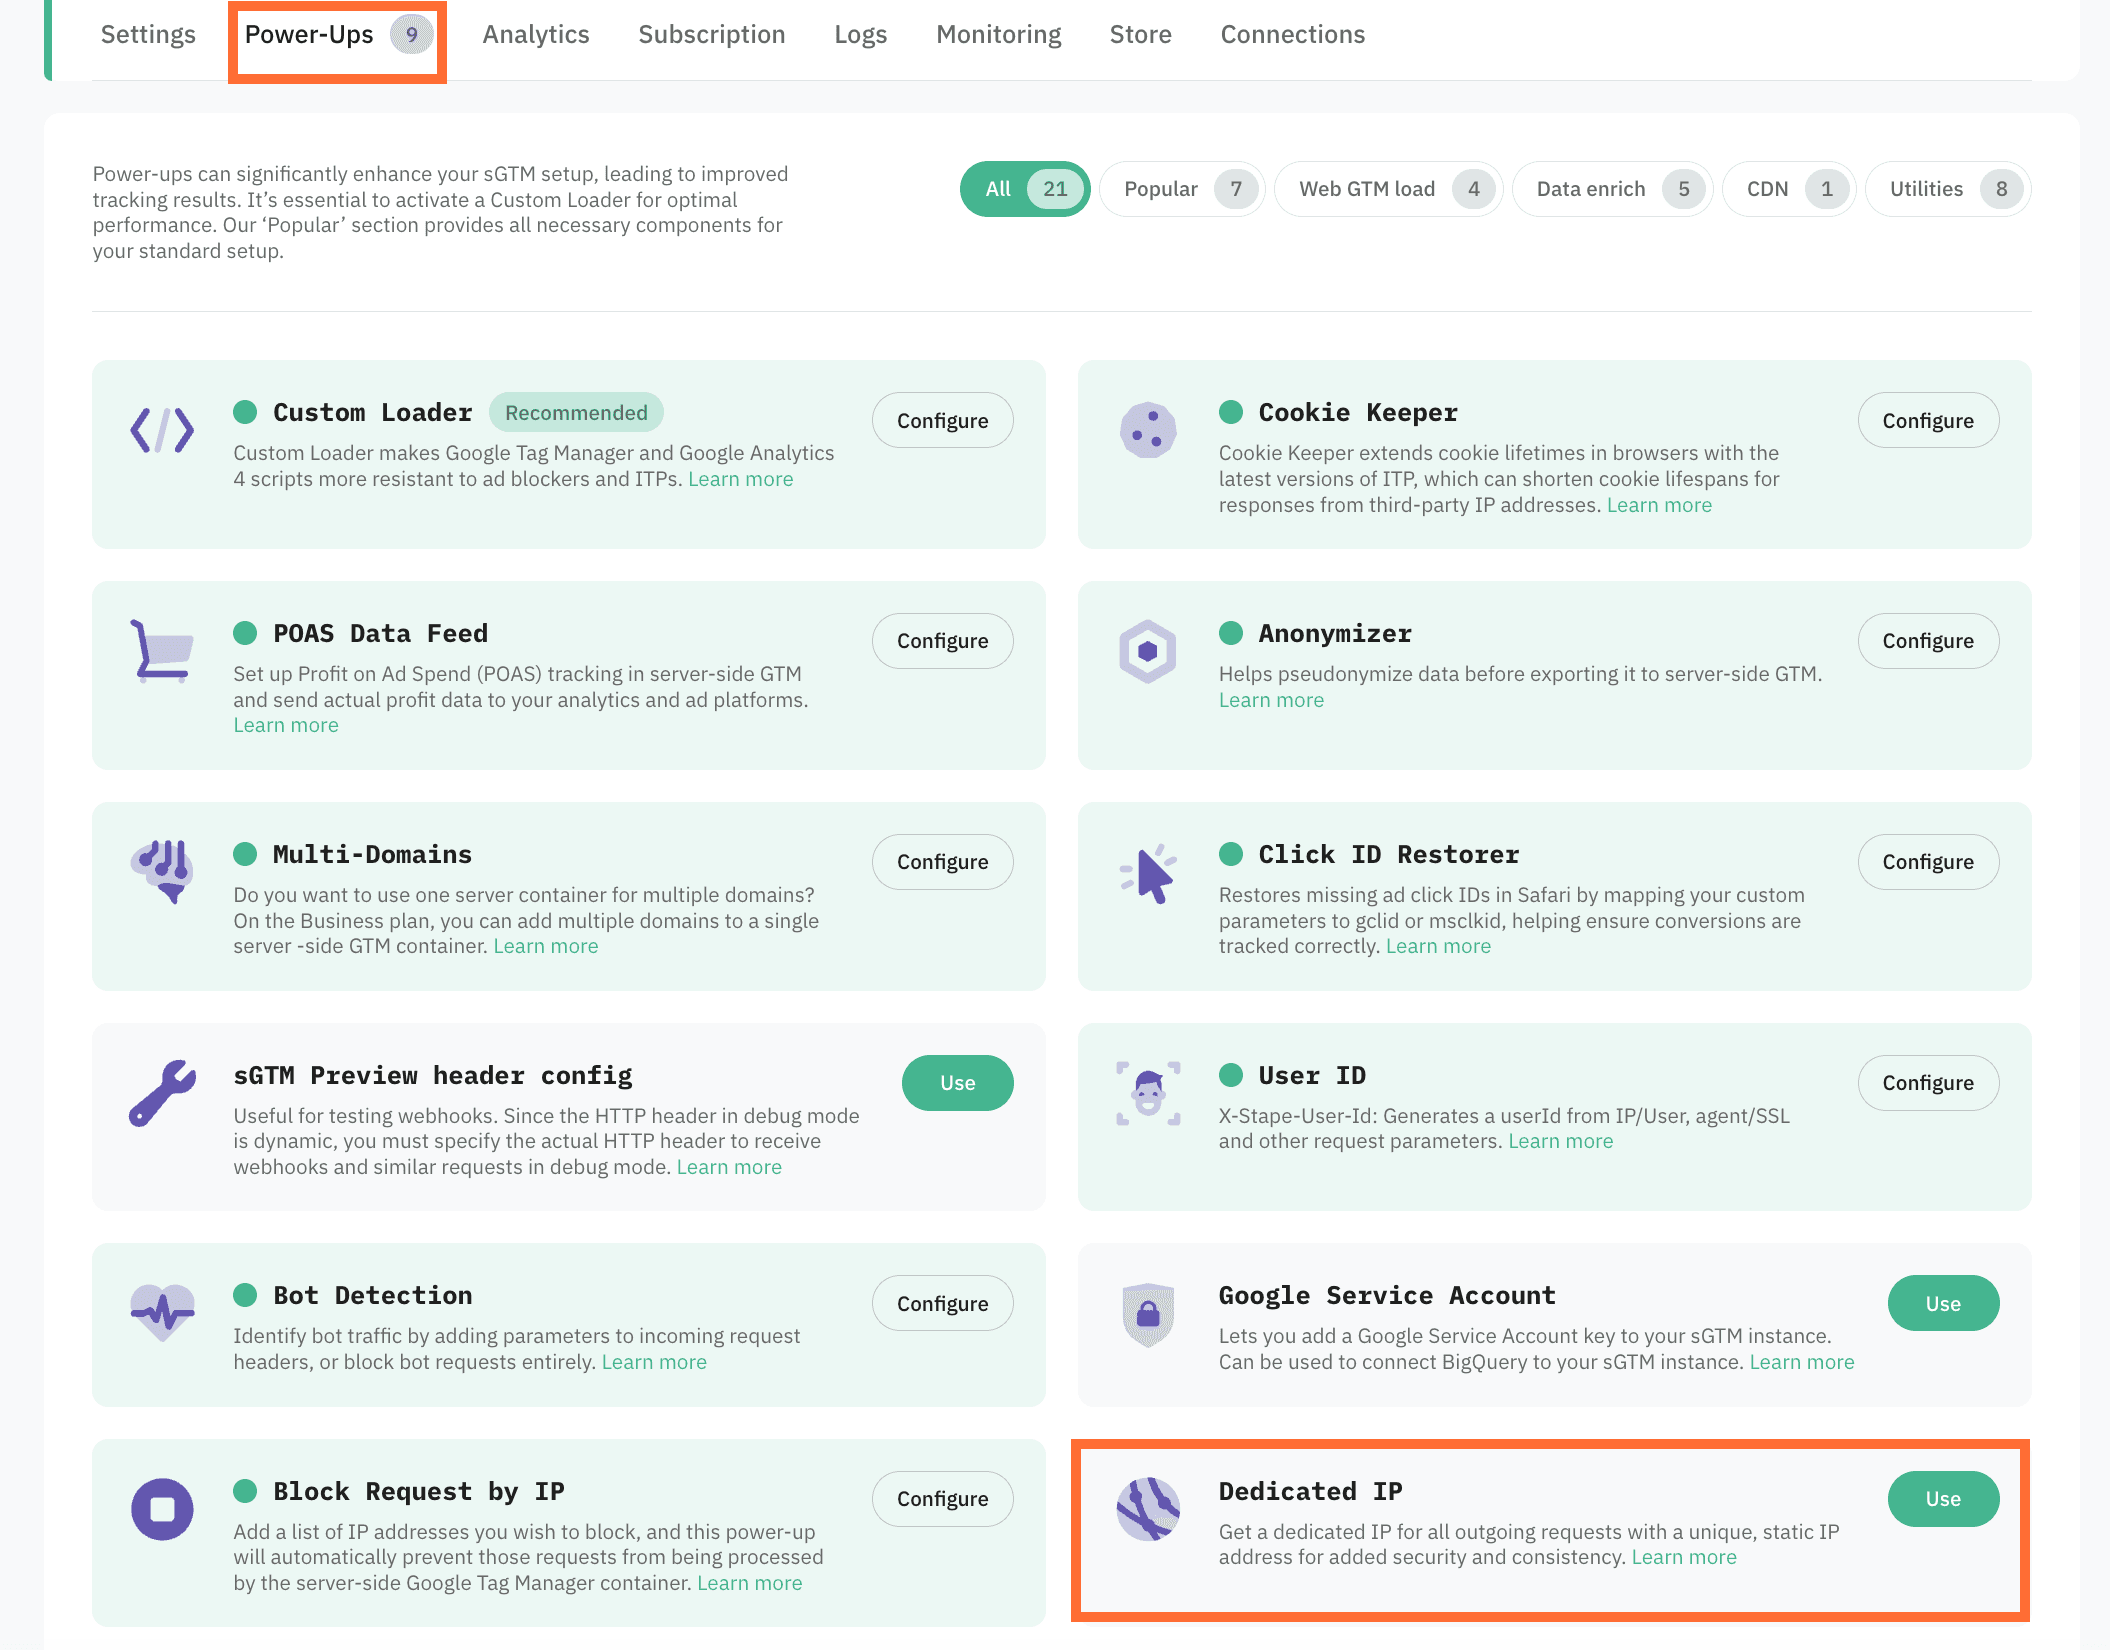This screenshot has width=2110, height=1650.
Task: Open the Monitoring tab
Action: tap(998, 33)
